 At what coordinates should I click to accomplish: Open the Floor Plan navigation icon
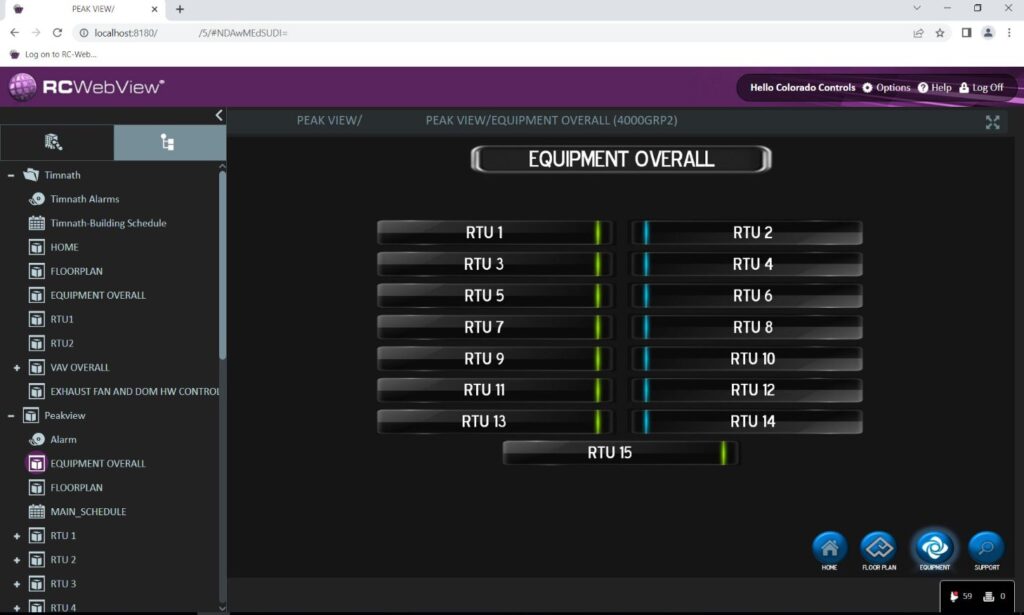coord(879,548)
